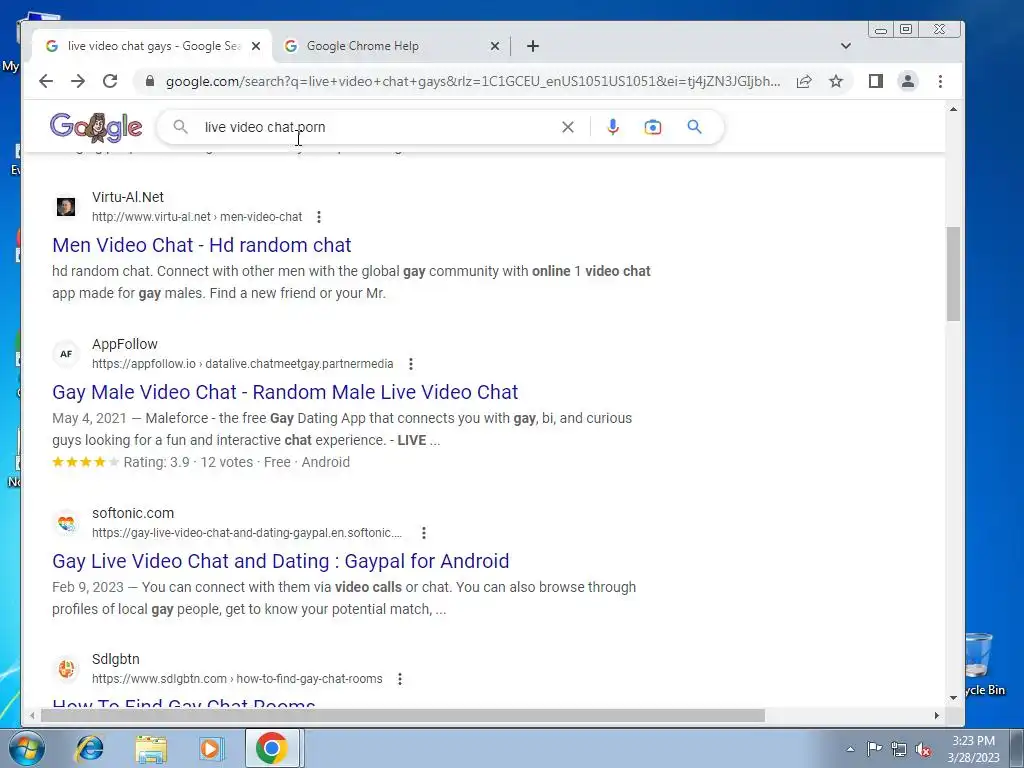Image resolution: width=1024 pixels, height=768 pixels.
Task: Click the page scroll-down arrow
Action: 953,698
